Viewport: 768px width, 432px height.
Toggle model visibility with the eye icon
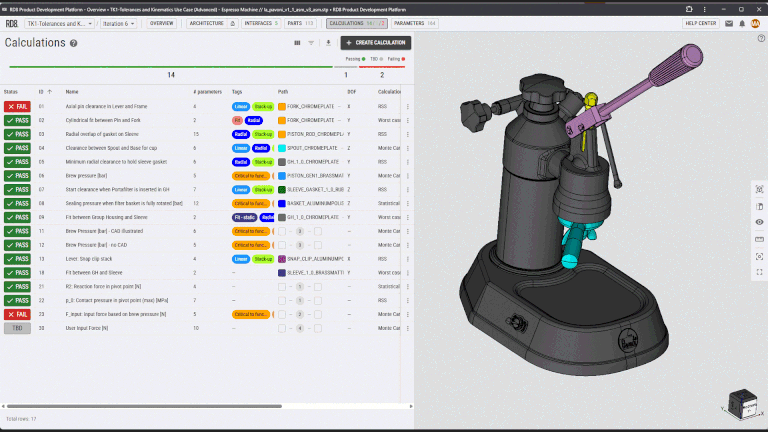click(x=759, y=222)
